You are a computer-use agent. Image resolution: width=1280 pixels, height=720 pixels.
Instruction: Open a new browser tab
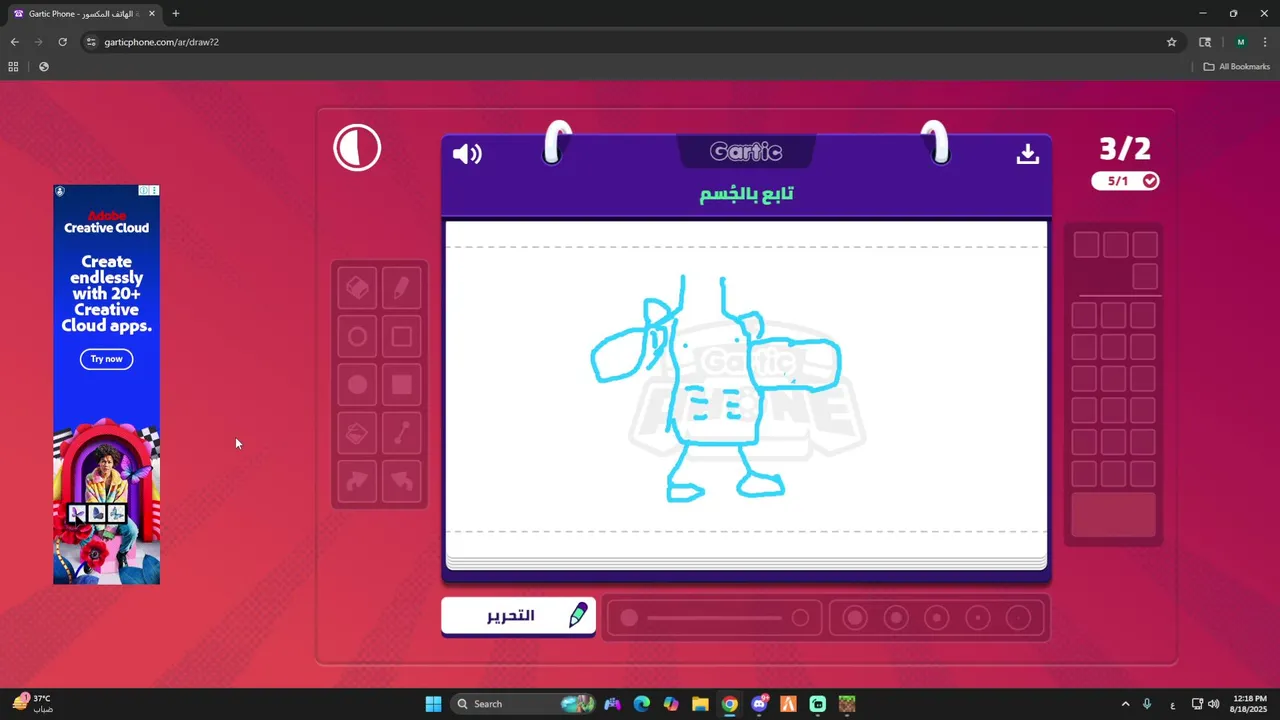[176, 14]
